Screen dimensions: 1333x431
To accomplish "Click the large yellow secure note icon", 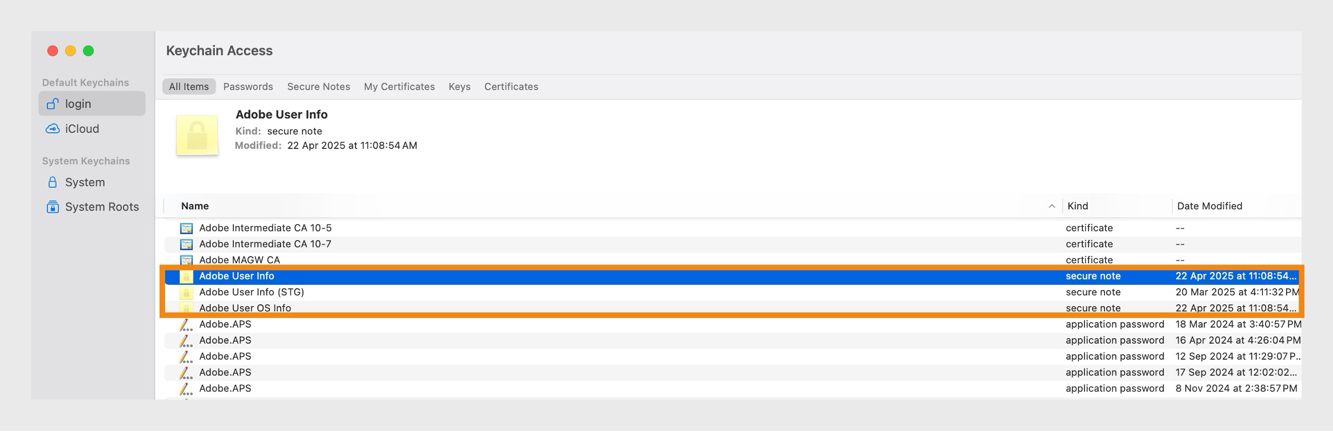I will pos(197,135).
